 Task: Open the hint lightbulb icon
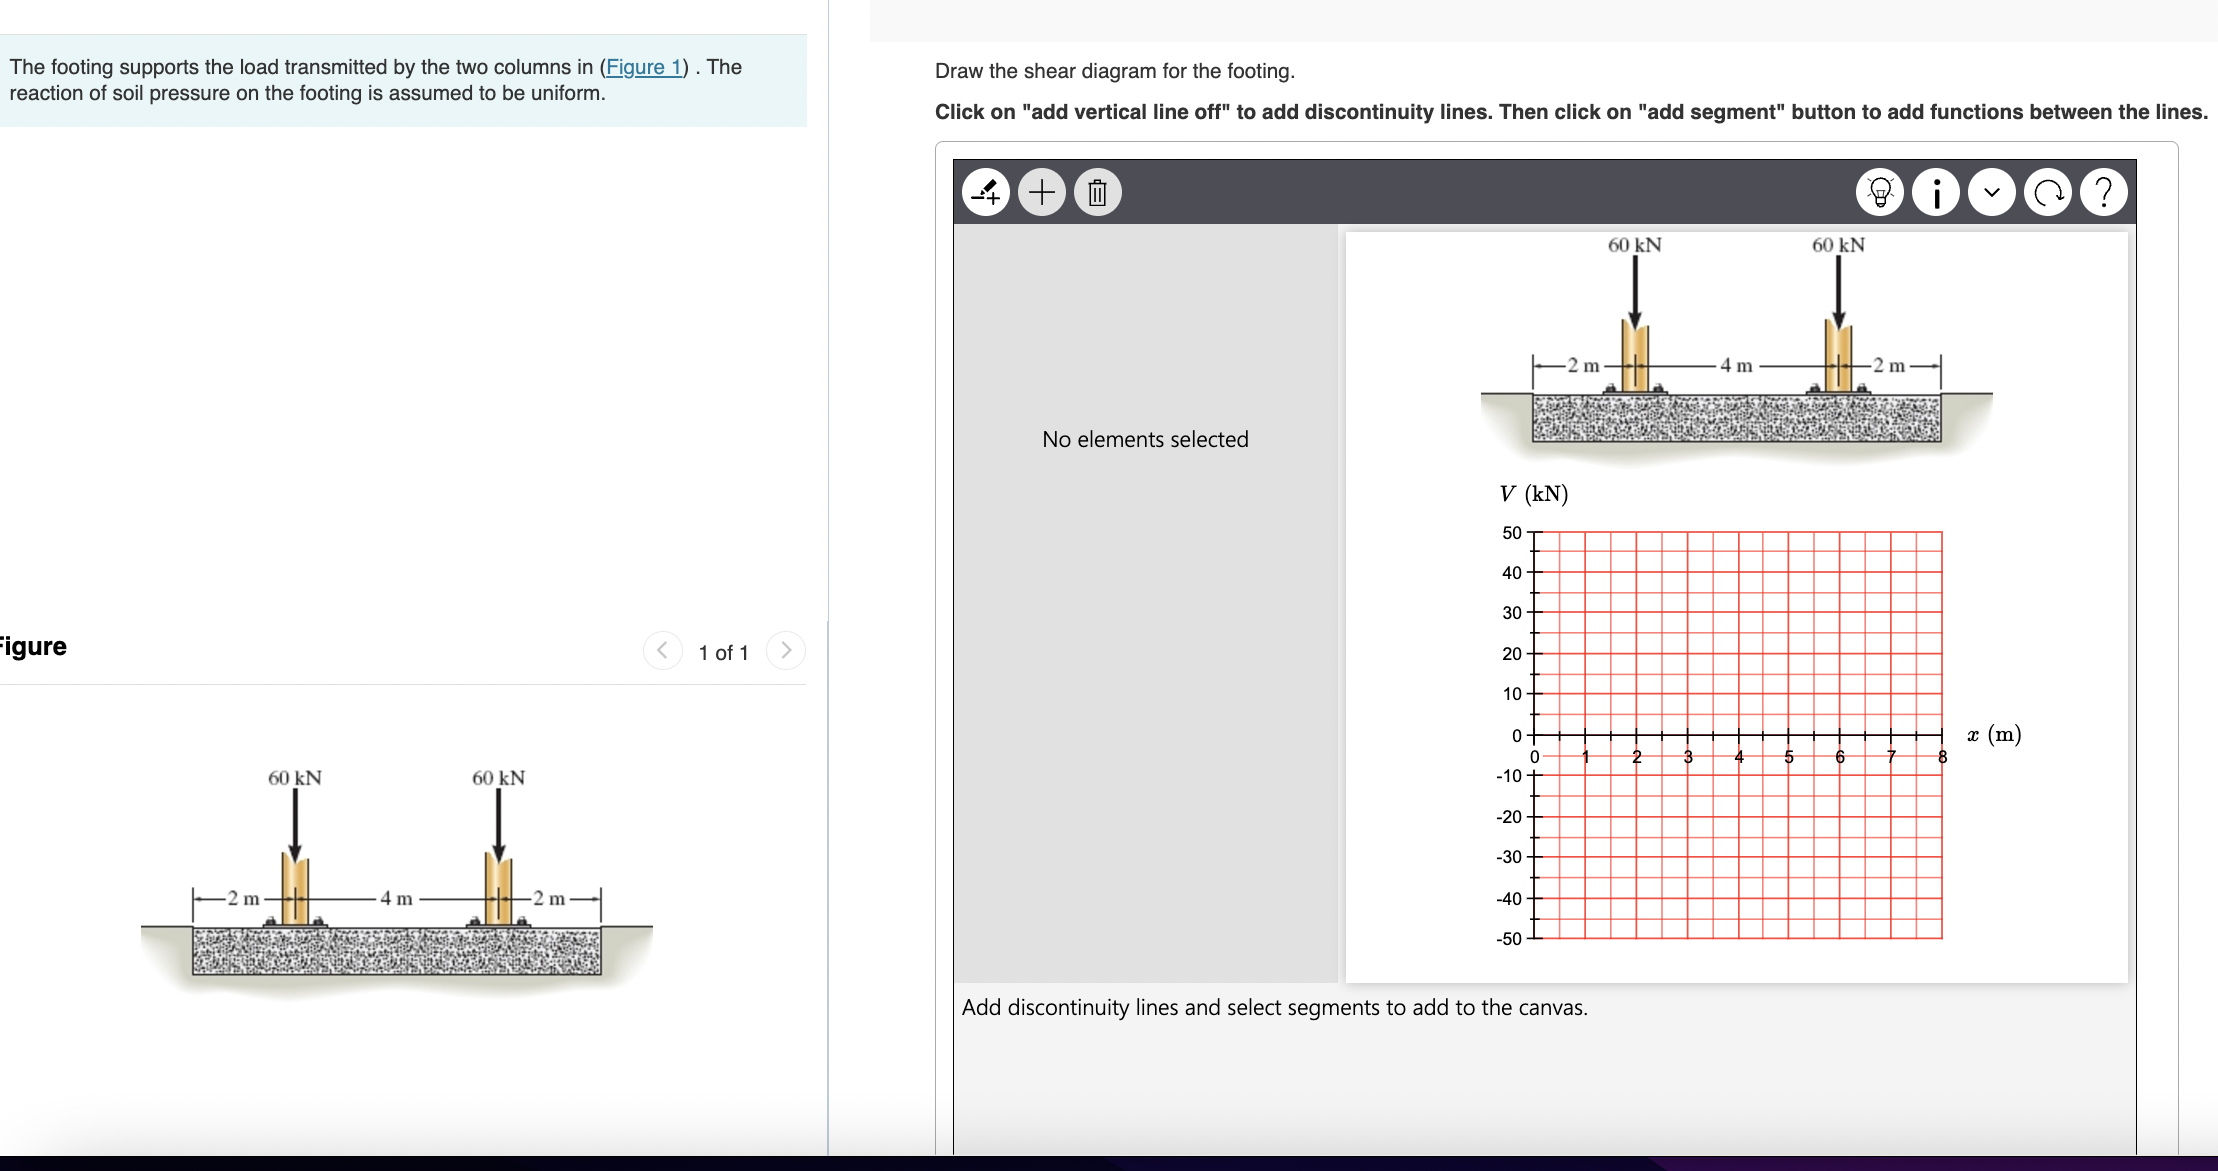click(x=1881, y=192)
